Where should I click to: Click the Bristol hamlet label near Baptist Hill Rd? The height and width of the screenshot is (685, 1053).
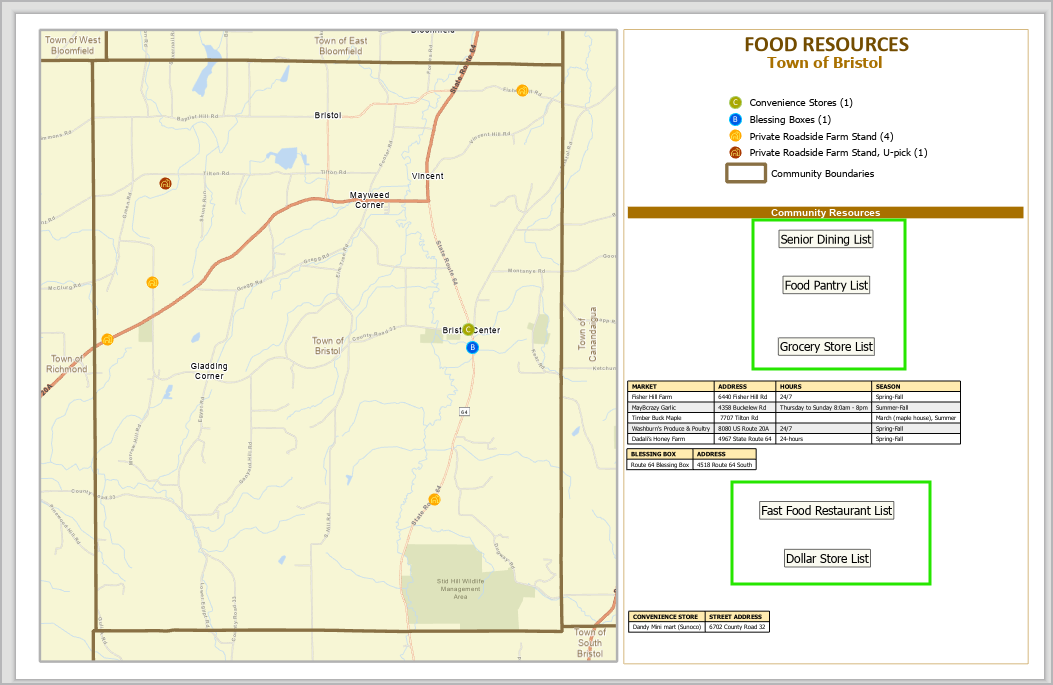[328, 116]
